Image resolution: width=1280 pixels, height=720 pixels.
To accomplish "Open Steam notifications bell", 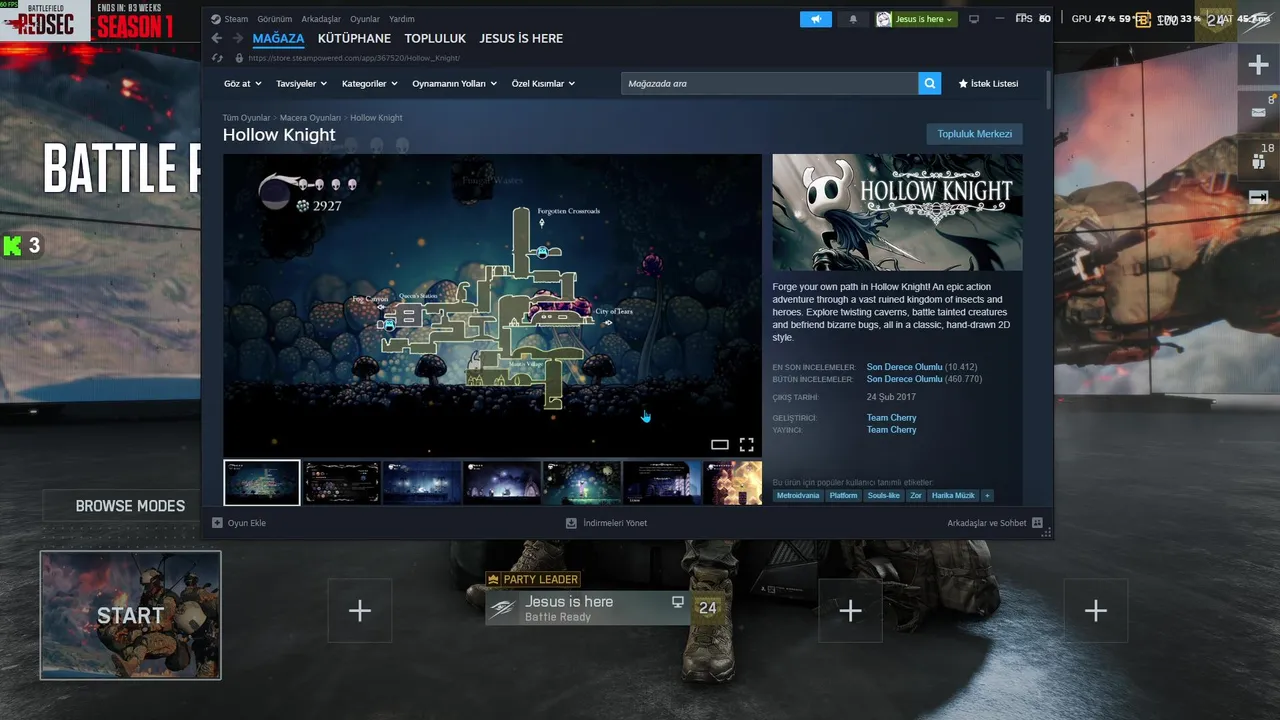I will (x=853, y=19).
